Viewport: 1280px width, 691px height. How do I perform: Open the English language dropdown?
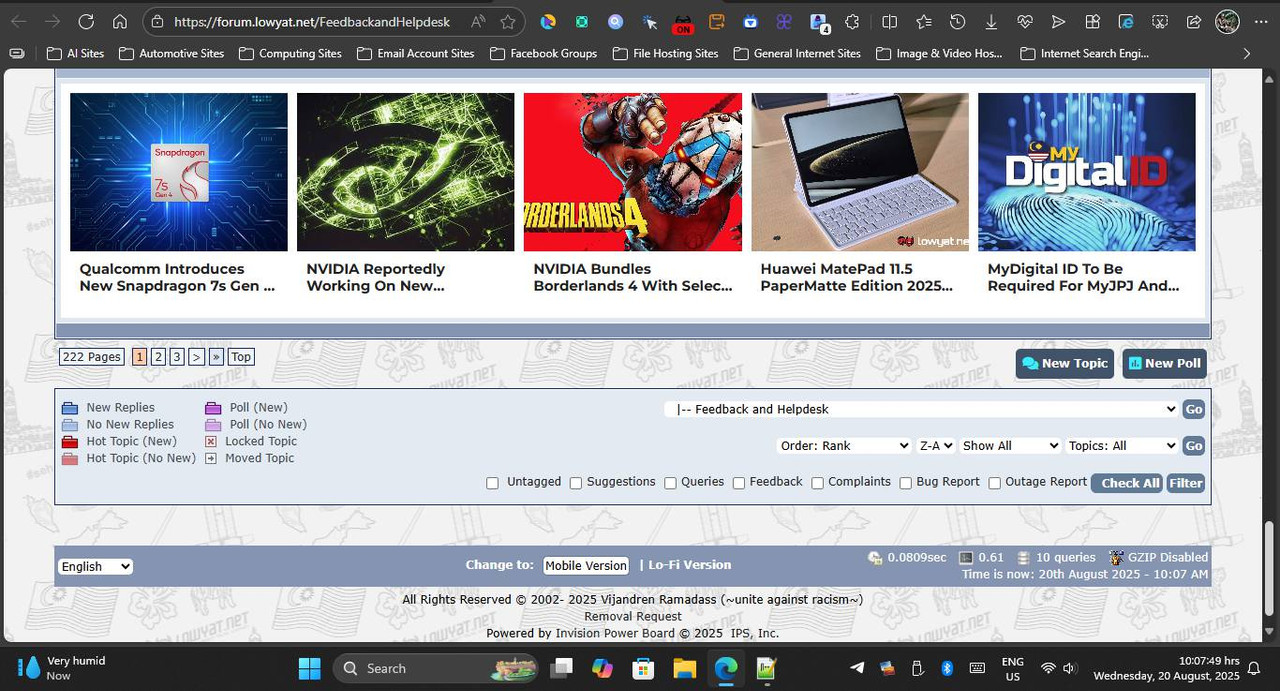click(x=95, y=566)
